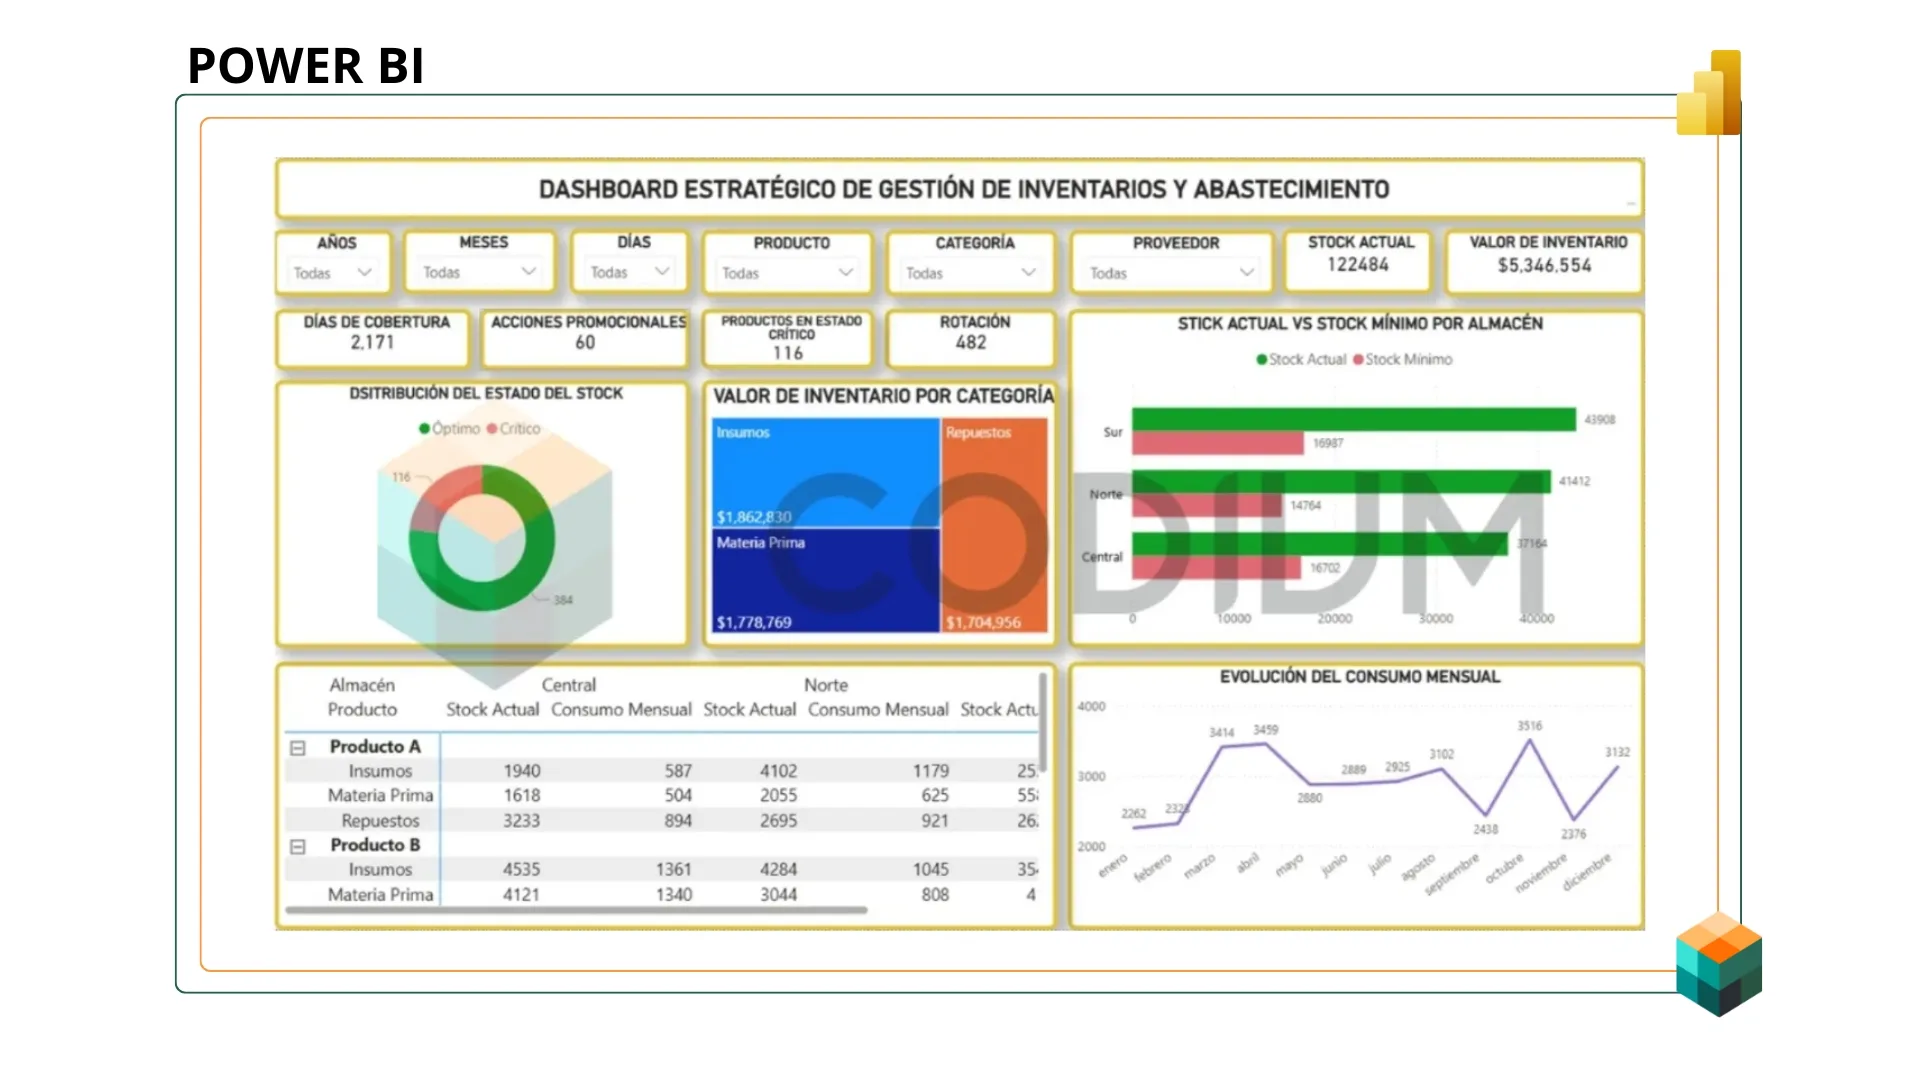The image size is (1920, 1080).
Task: Click the DSITRIBUCIÓN DEL ESTADO DEL STOCK title
Action: point(485,394)
